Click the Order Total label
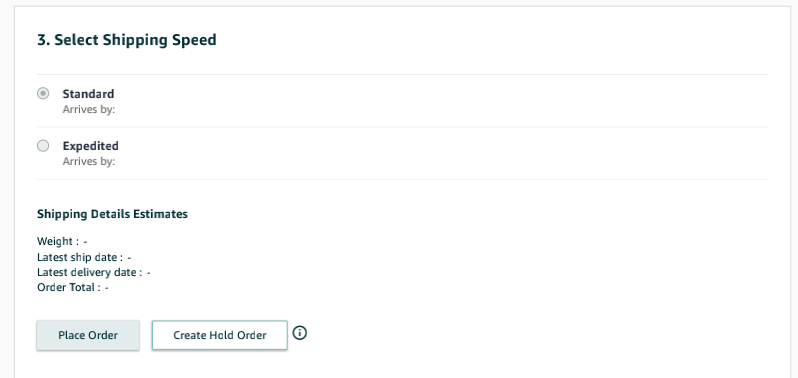Screen dimensions: 798x378 (x=69, y=288)
